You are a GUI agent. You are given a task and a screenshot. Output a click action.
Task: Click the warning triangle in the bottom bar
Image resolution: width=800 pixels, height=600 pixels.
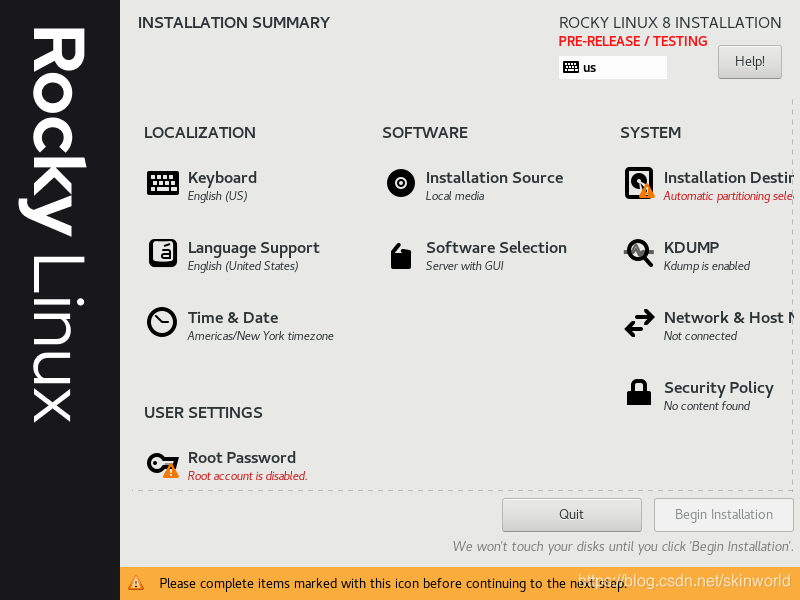click(x=136, y=583)
